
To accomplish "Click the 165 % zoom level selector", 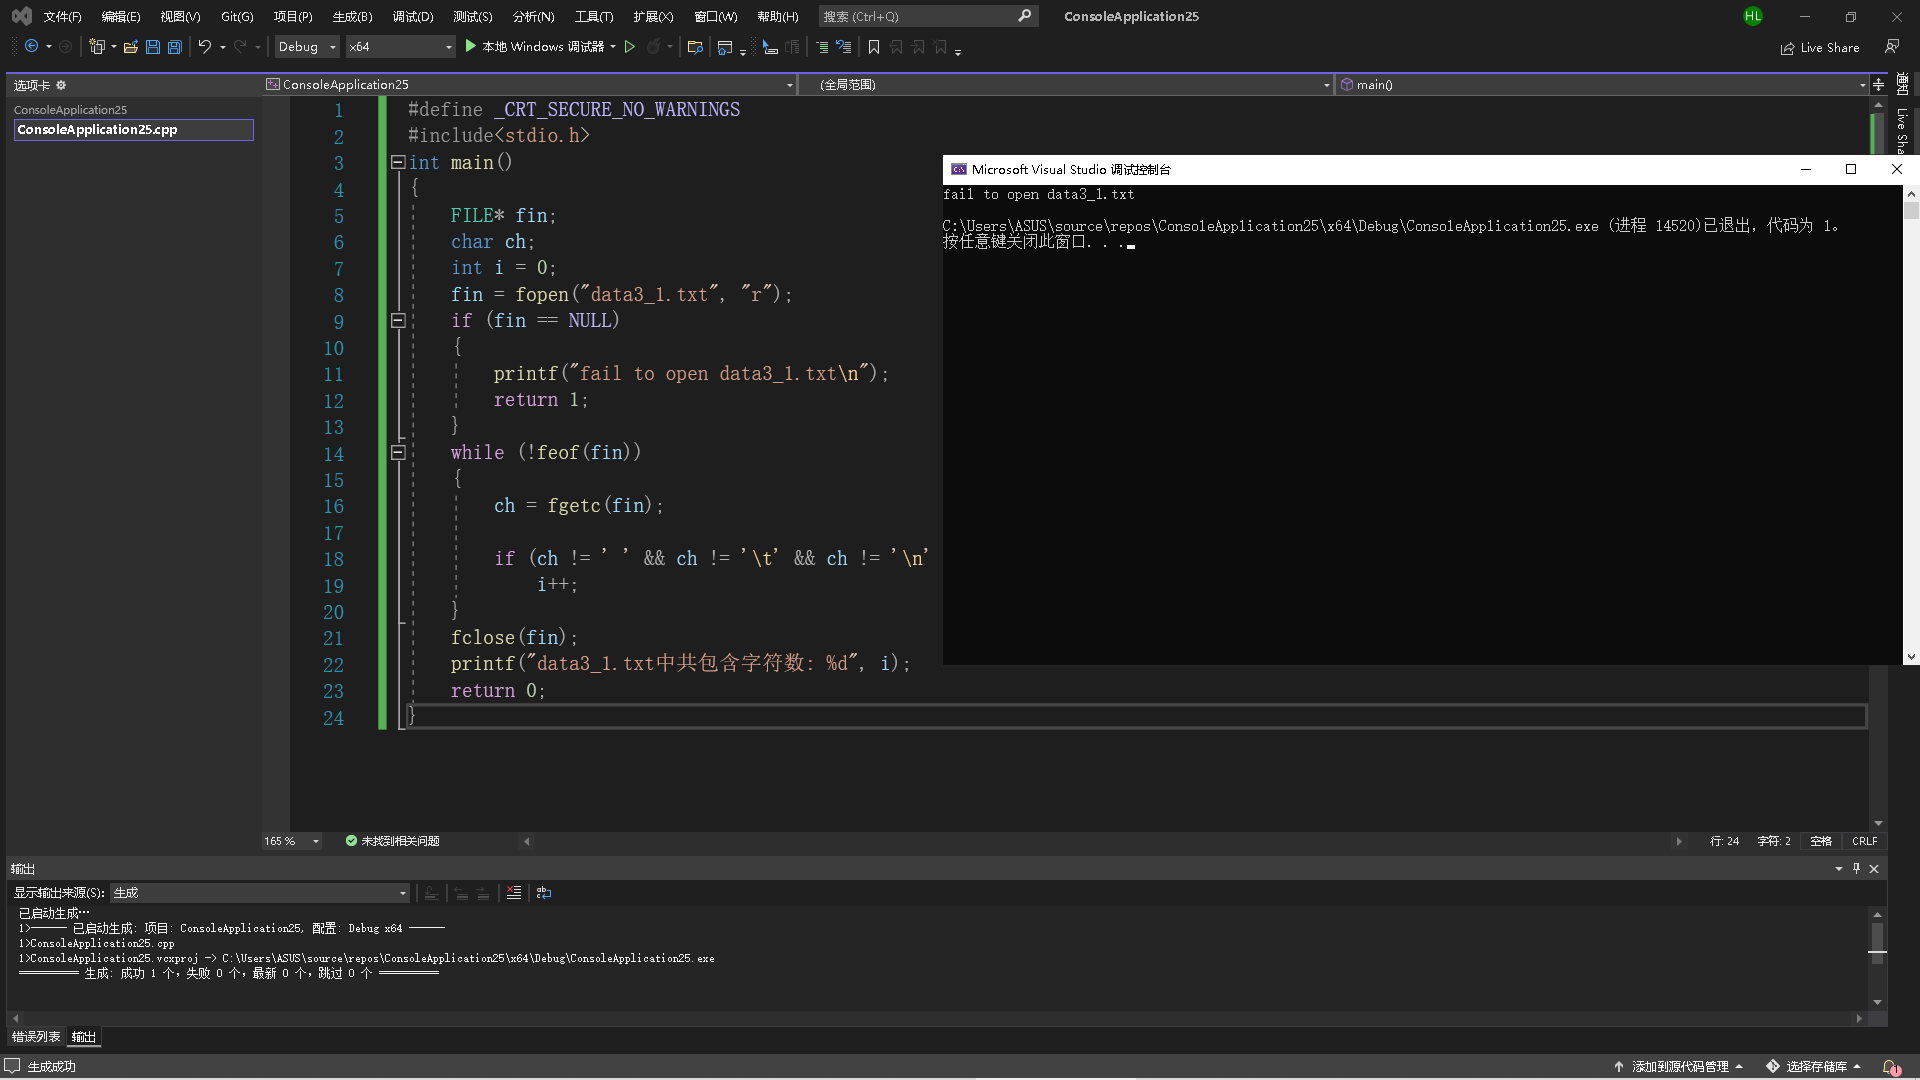I will pyautogui.click(x=291, y=841).
